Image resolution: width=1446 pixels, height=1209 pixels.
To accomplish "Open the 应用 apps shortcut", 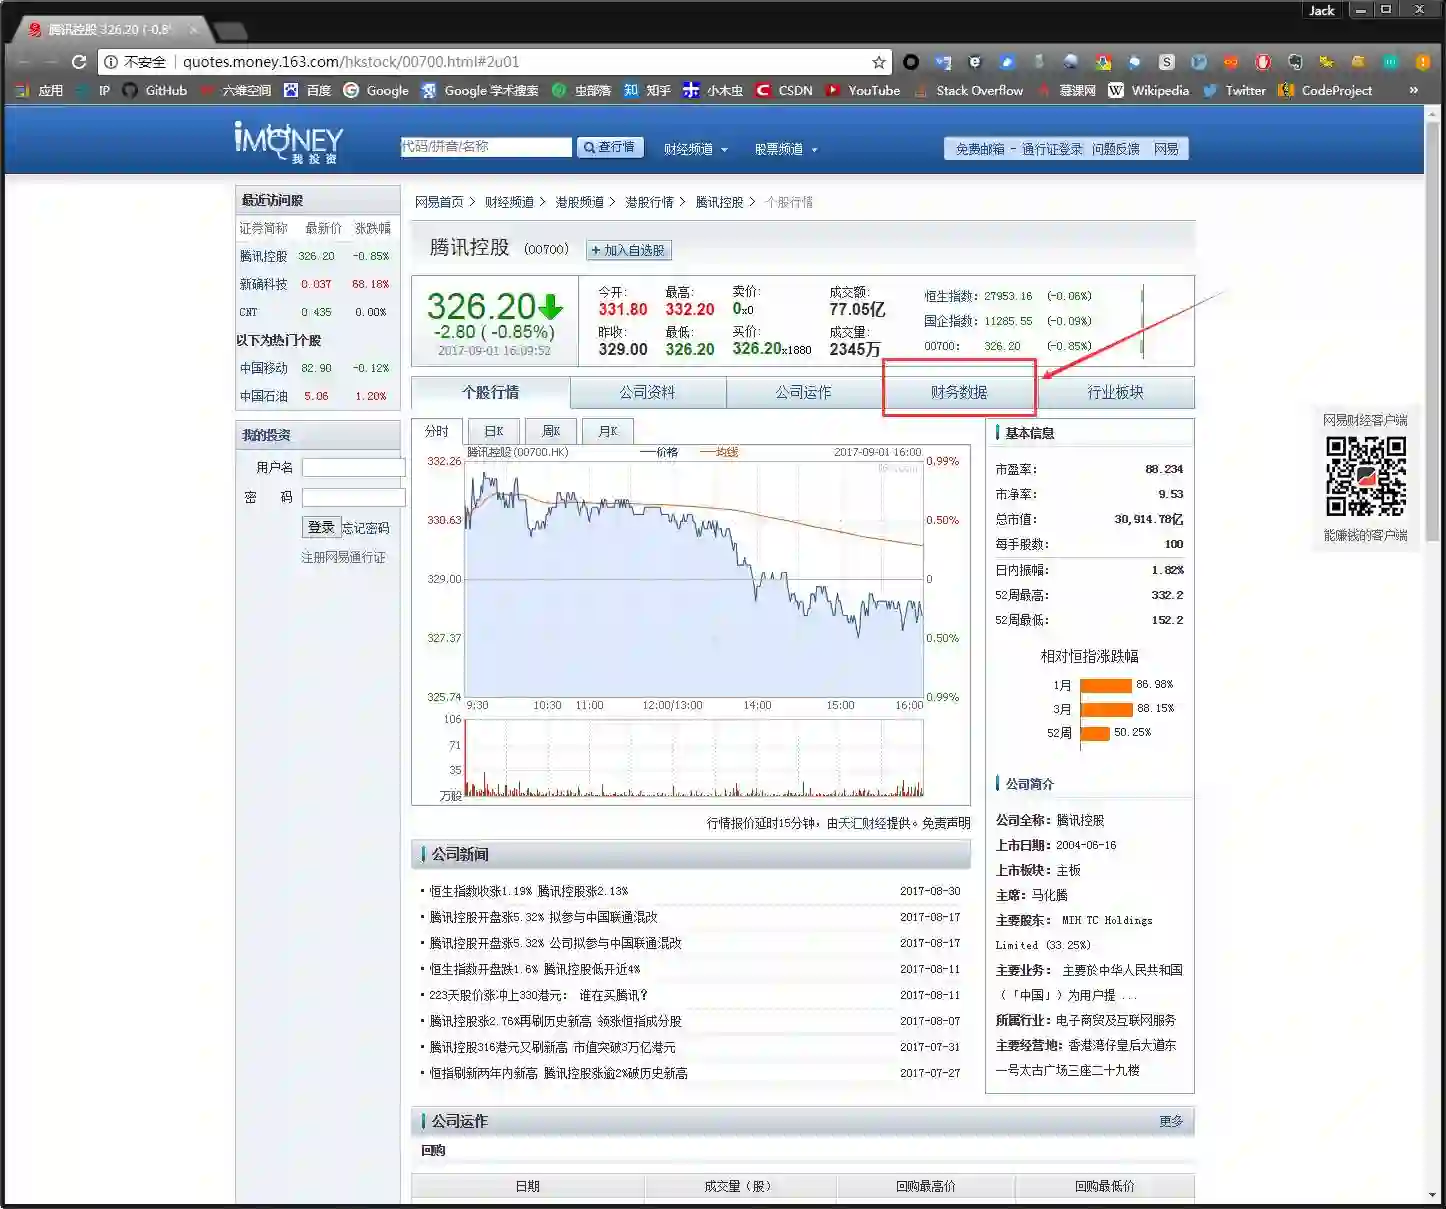I will (x=40, y=90).
